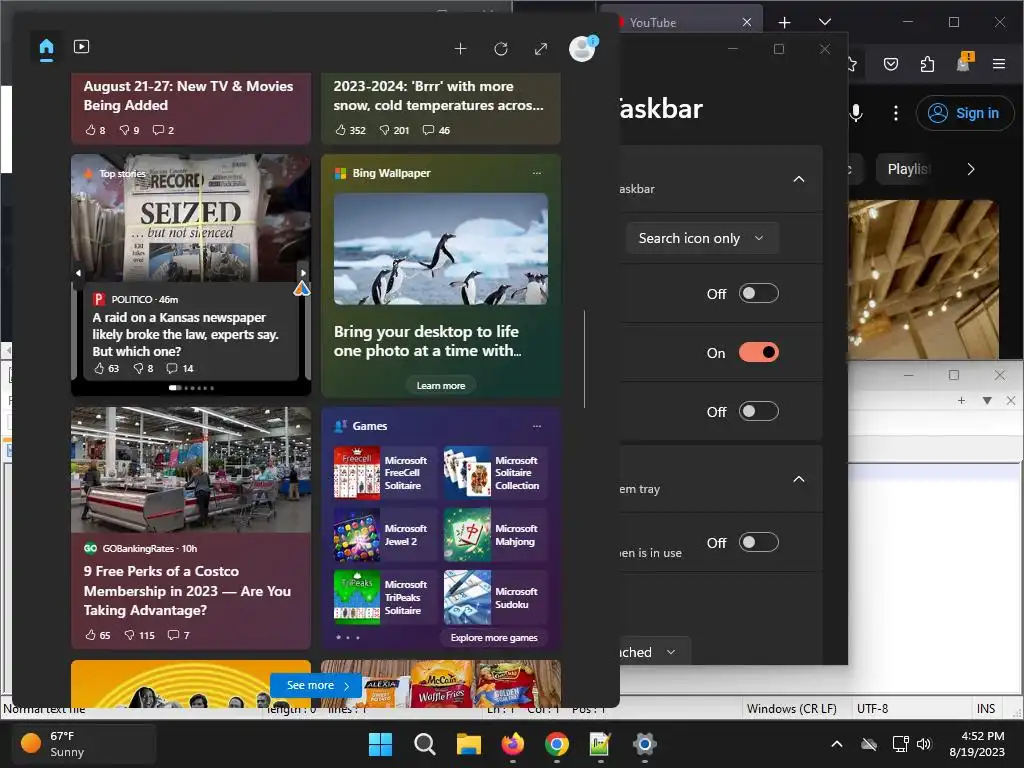List all Firefox tabs dropdown
Viewport: 1024px width, 768px height.
point(825,22)
